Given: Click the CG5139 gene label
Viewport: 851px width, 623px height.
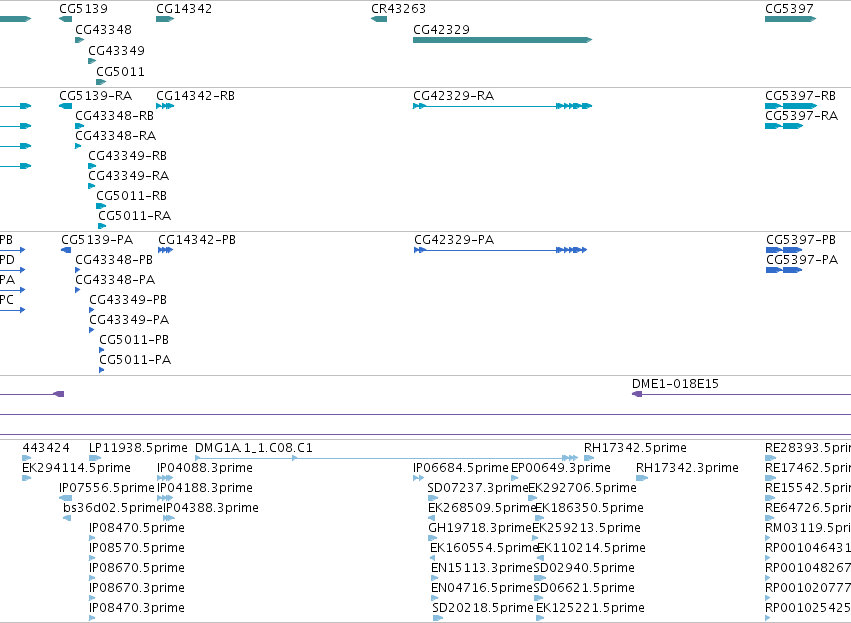Looking at the screenshot, I should pos(84,9).
